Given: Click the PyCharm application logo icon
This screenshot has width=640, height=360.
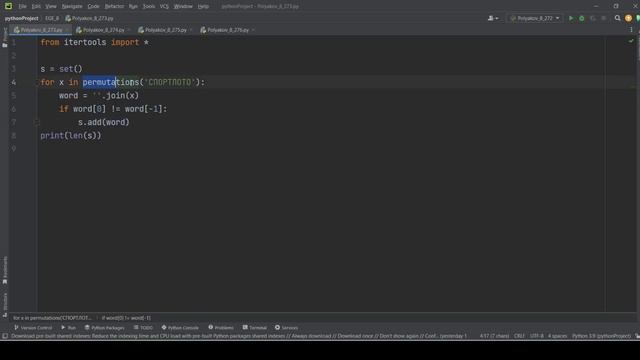Looking at the screenshot, I should (x=8, y=6).
